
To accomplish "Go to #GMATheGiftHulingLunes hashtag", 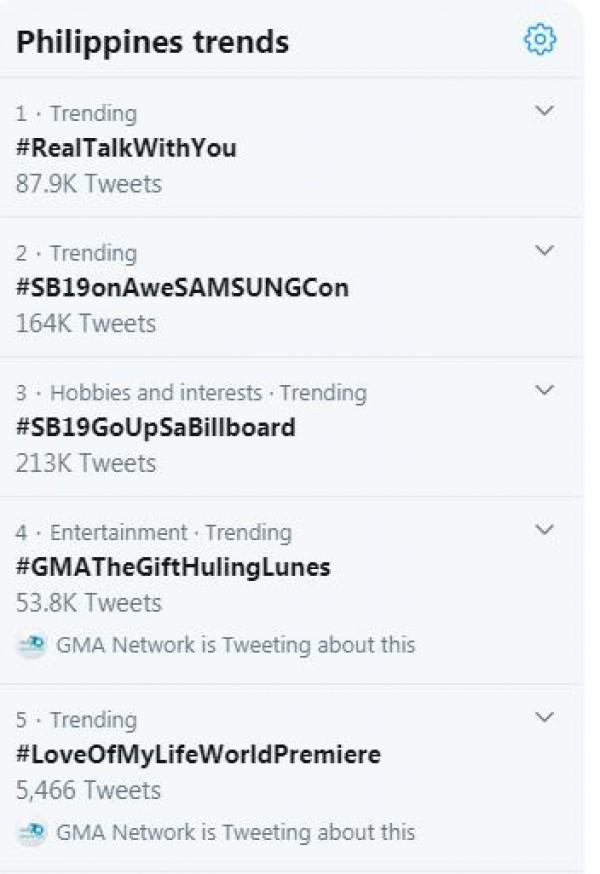I will [173, 568].
